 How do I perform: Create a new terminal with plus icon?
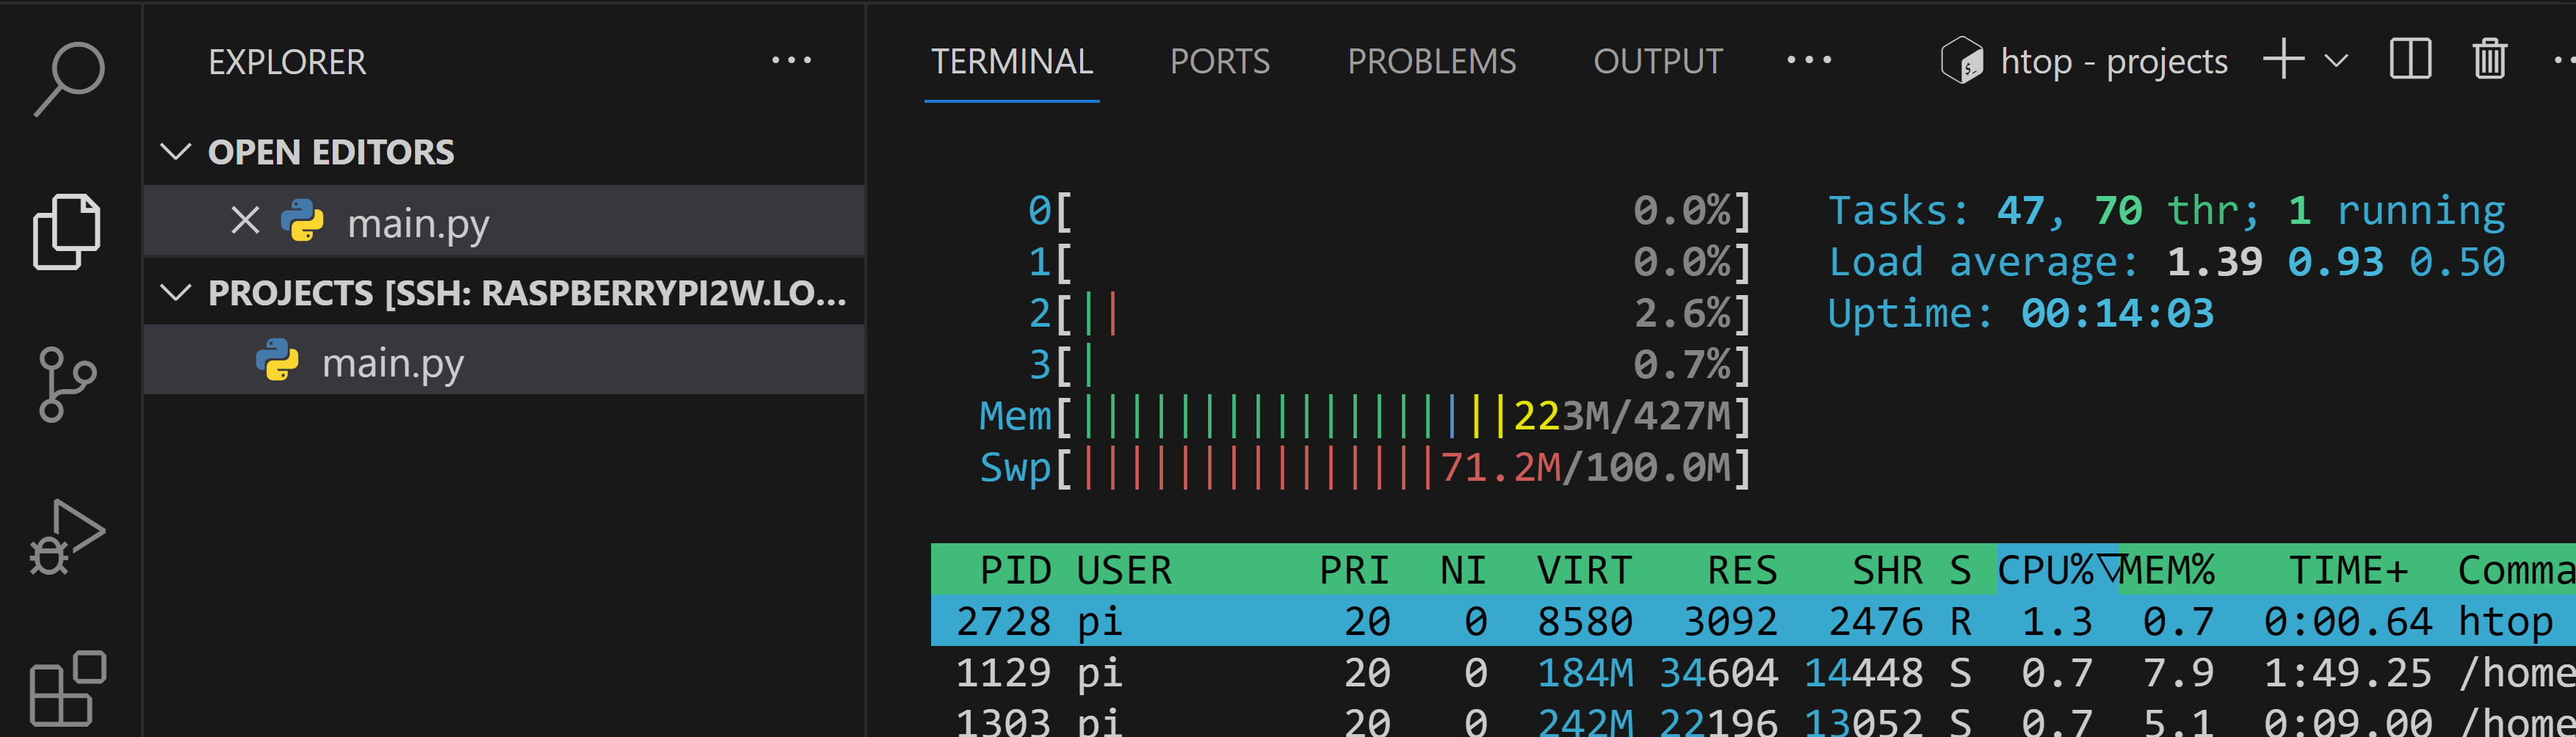click(x=2284, y=59)
